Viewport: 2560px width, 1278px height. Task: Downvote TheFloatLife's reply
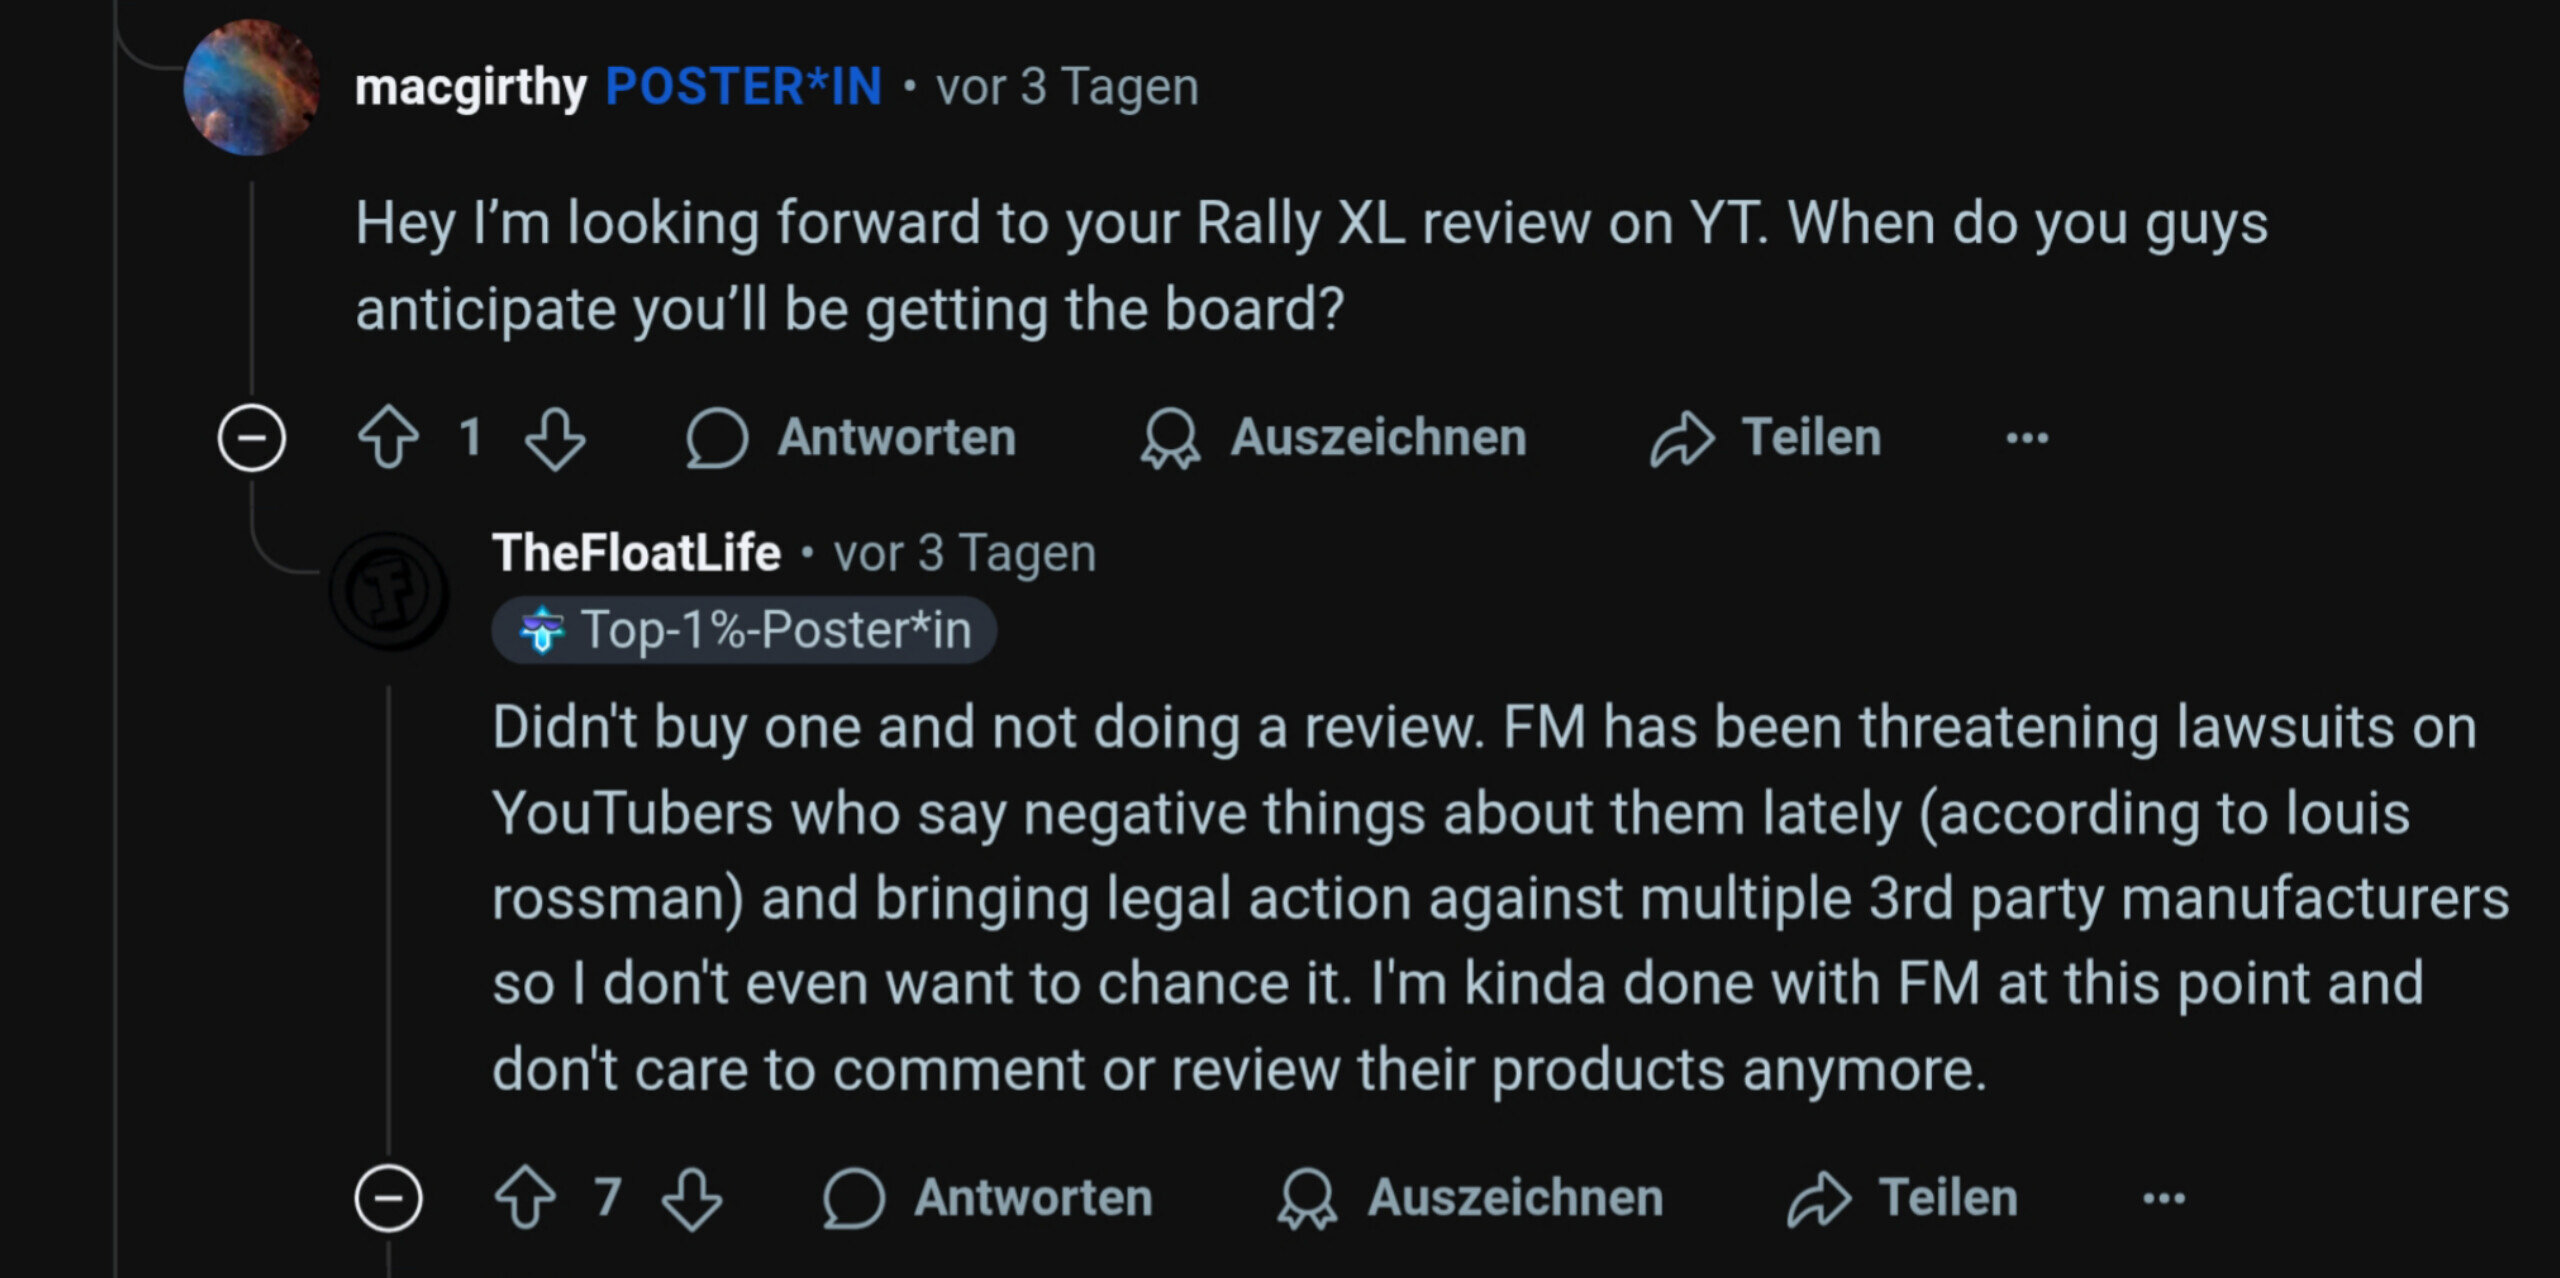click(x=692, y=1198)
